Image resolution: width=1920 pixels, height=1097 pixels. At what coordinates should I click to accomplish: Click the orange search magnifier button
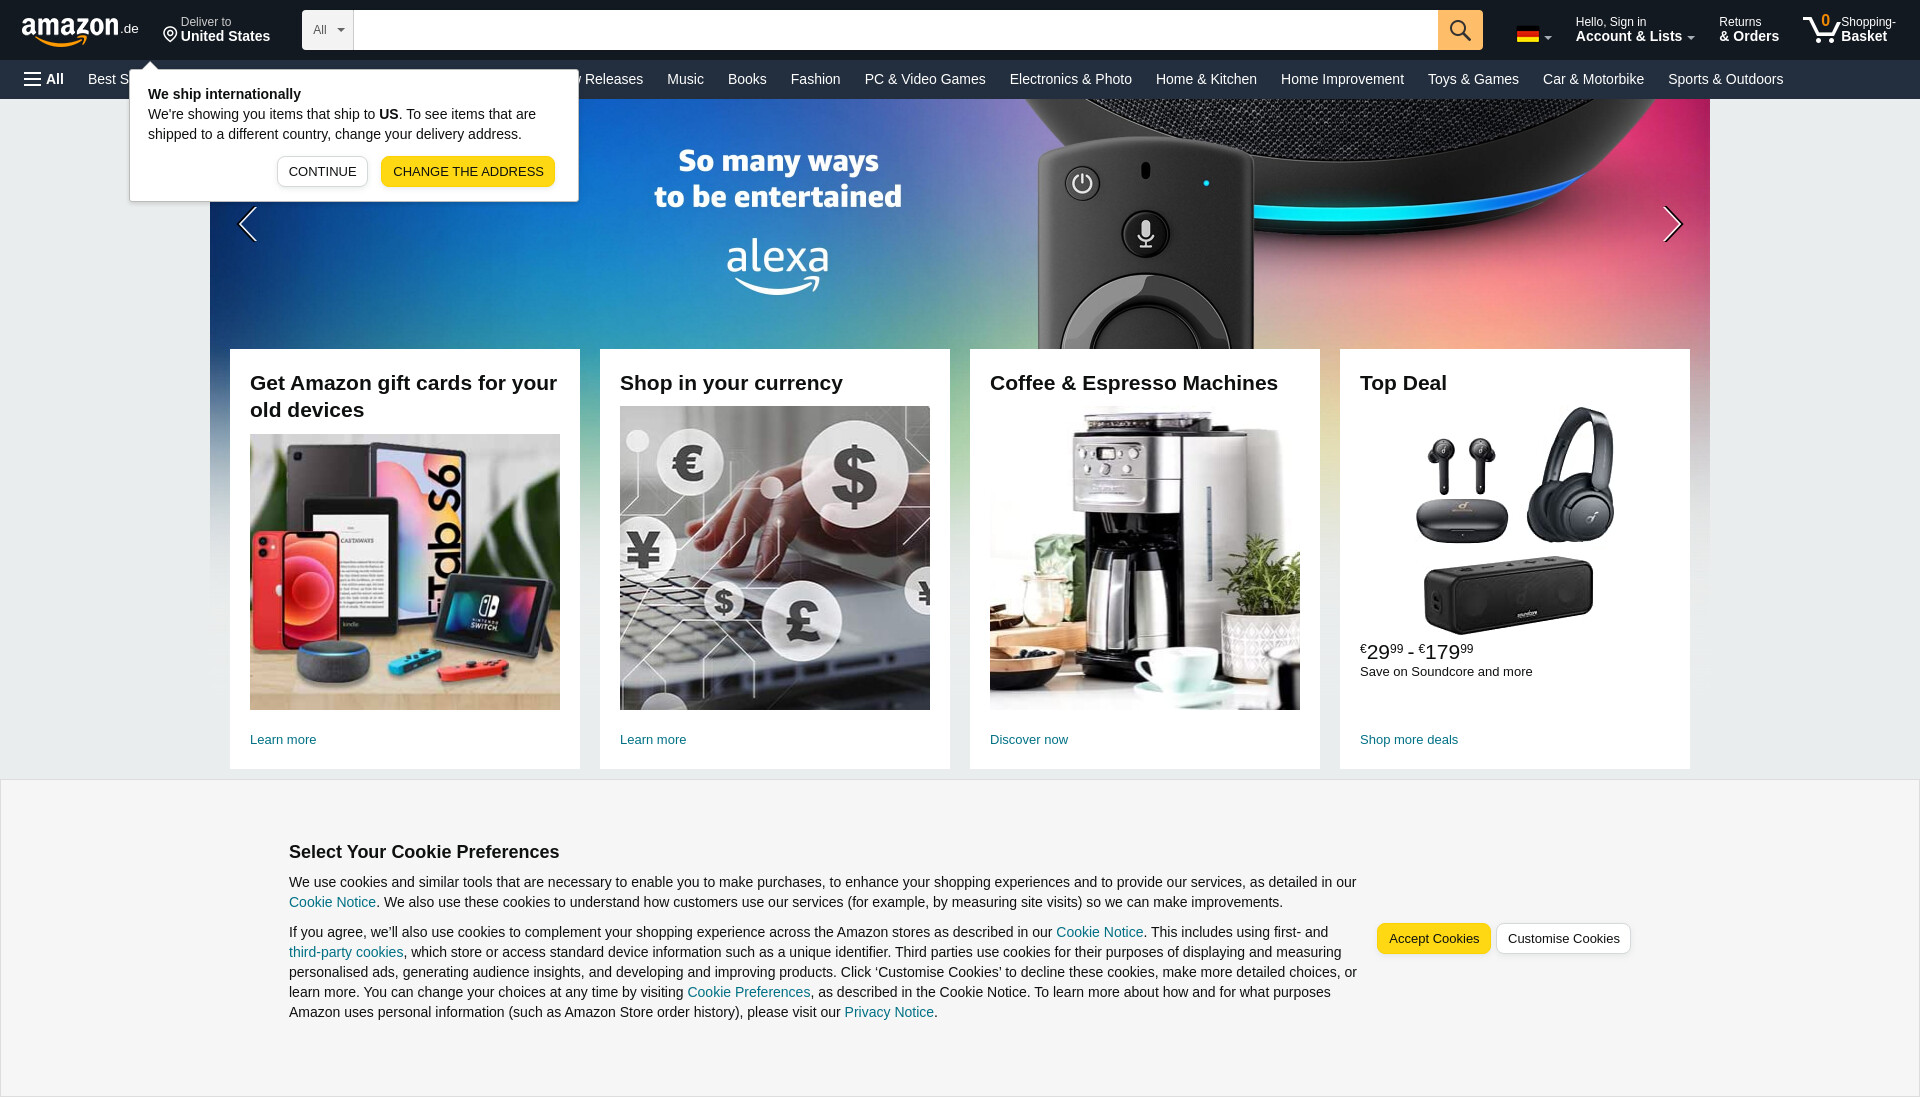click(x=1460, y=30)
